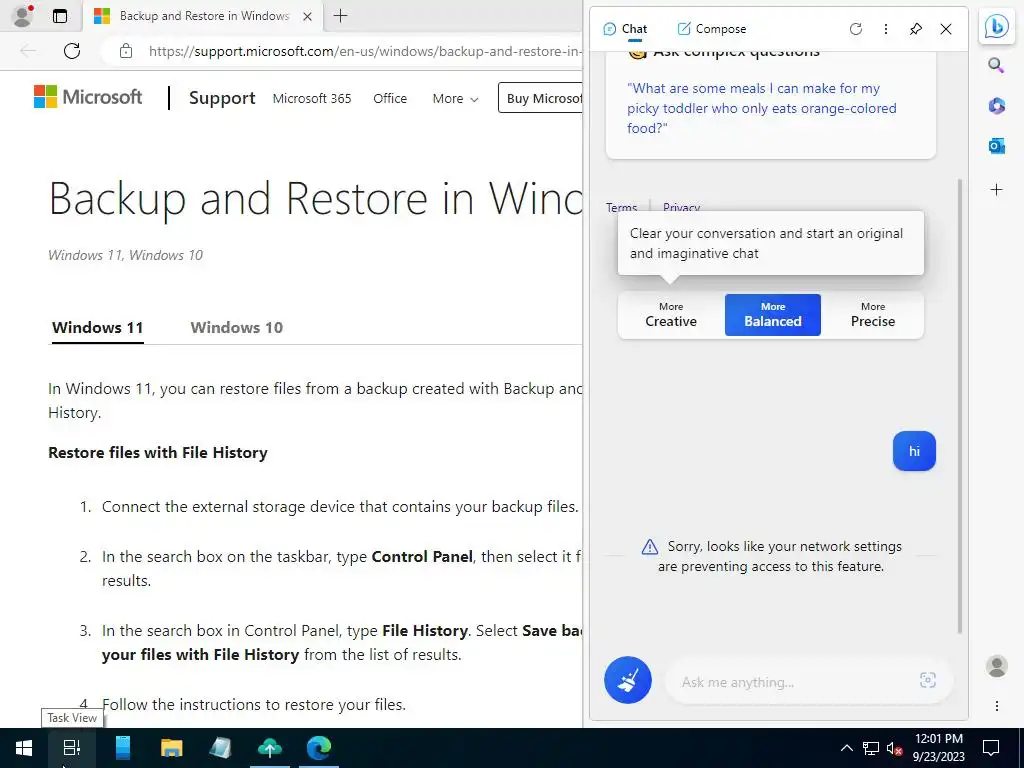View site information lock icon
Screen dimensions: 1024x768
coord(126,51)
